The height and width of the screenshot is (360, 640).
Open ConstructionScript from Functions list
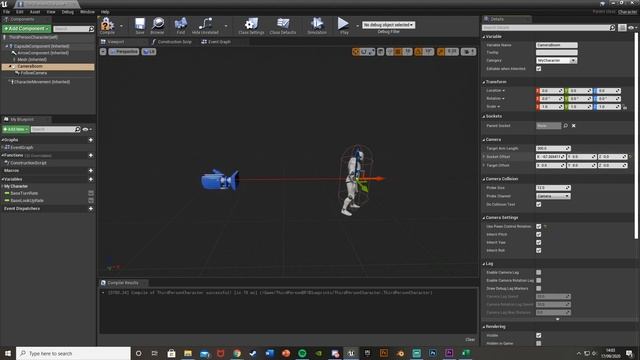28,163
